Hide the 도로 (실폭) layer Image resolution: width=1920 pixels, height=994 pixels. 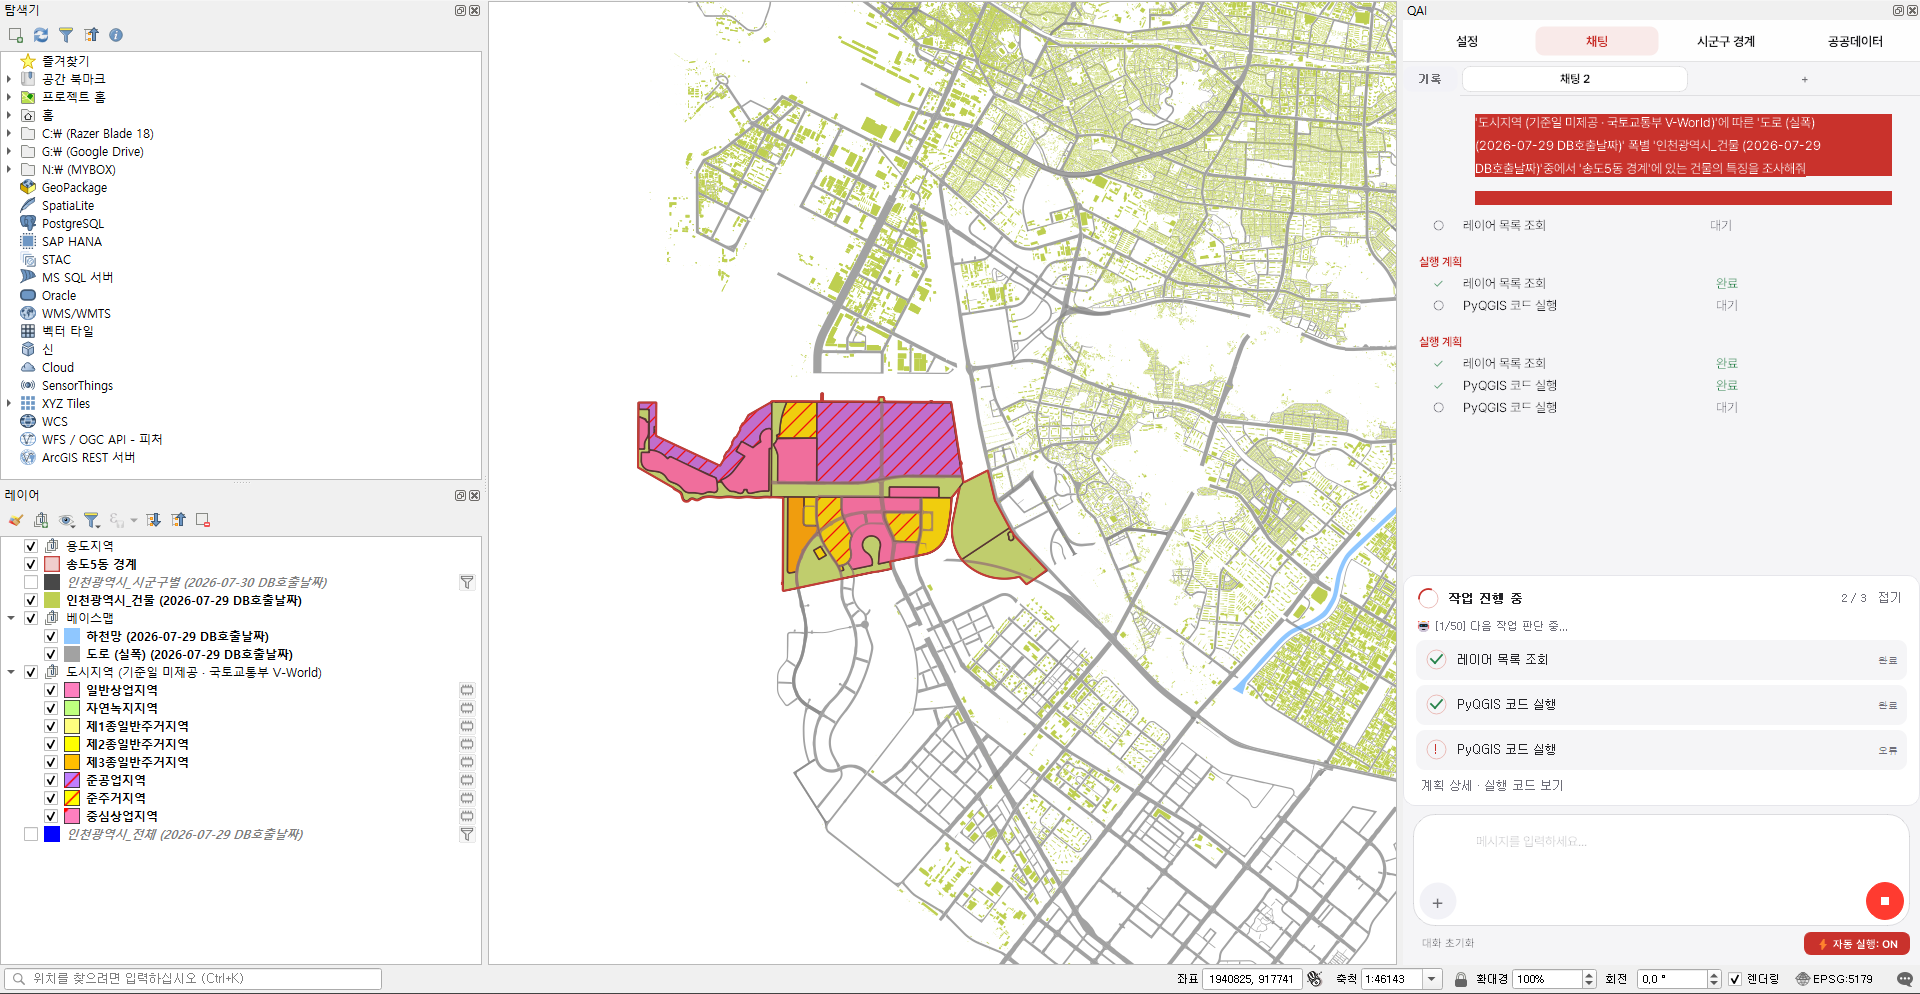51,654
